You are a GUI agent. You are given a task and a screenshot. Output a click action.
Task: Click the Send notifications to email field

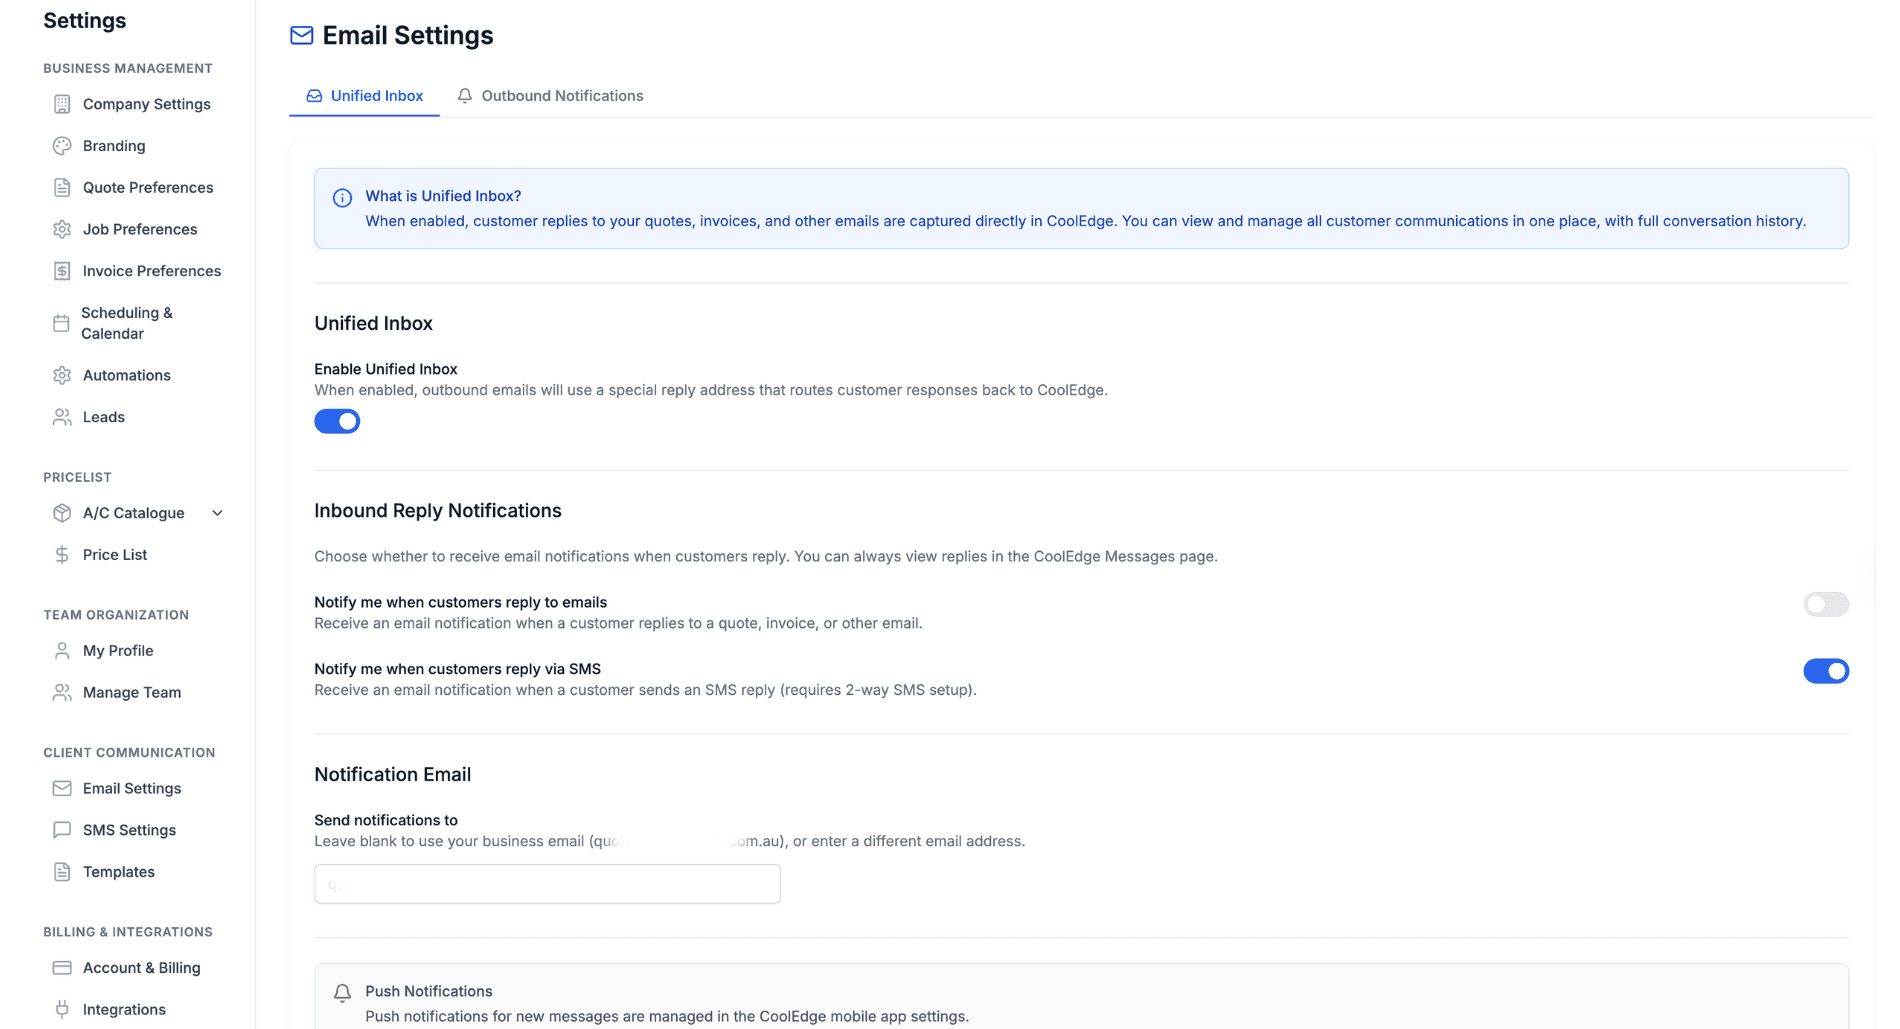tap(546, 883)
